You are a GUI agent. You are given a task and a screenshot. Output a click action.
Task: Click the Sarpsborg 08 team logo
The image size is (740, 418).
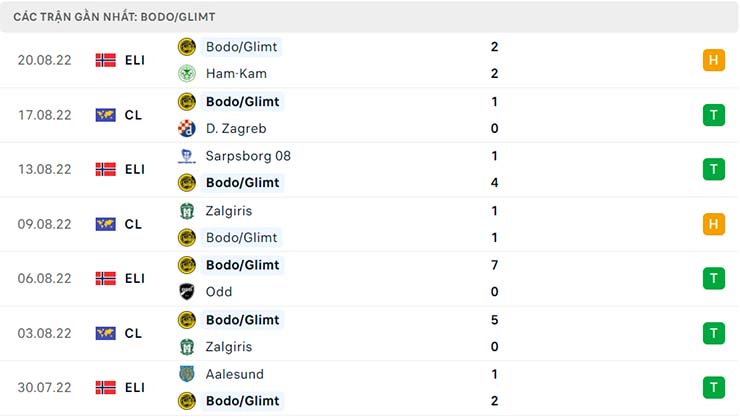pos(186,156)
